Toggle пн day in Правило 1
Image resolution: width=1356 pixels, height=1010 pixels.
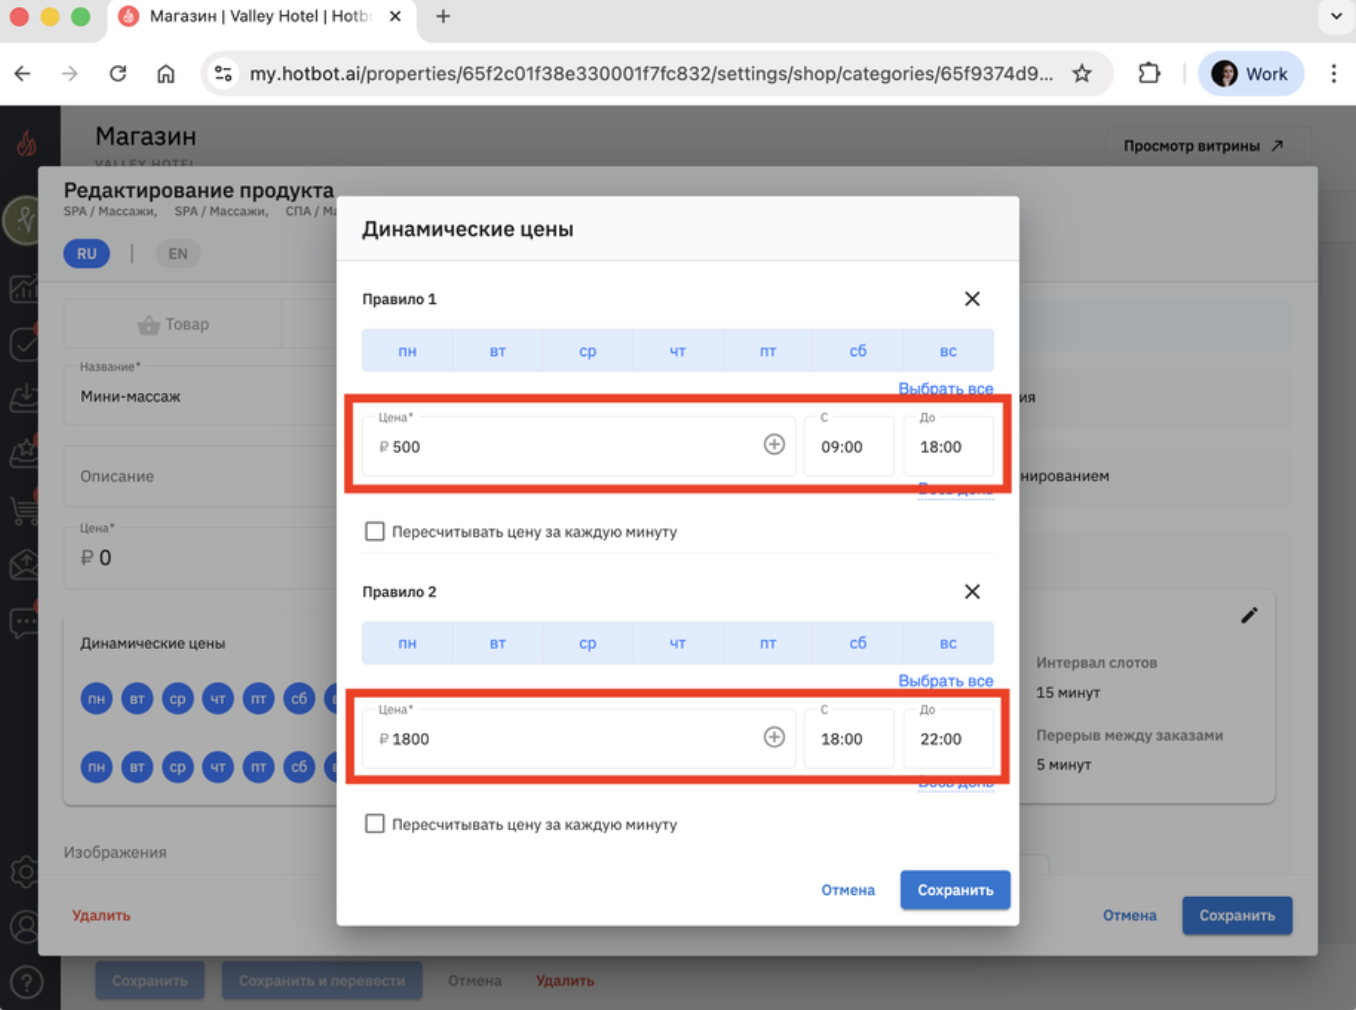[407, 351]
